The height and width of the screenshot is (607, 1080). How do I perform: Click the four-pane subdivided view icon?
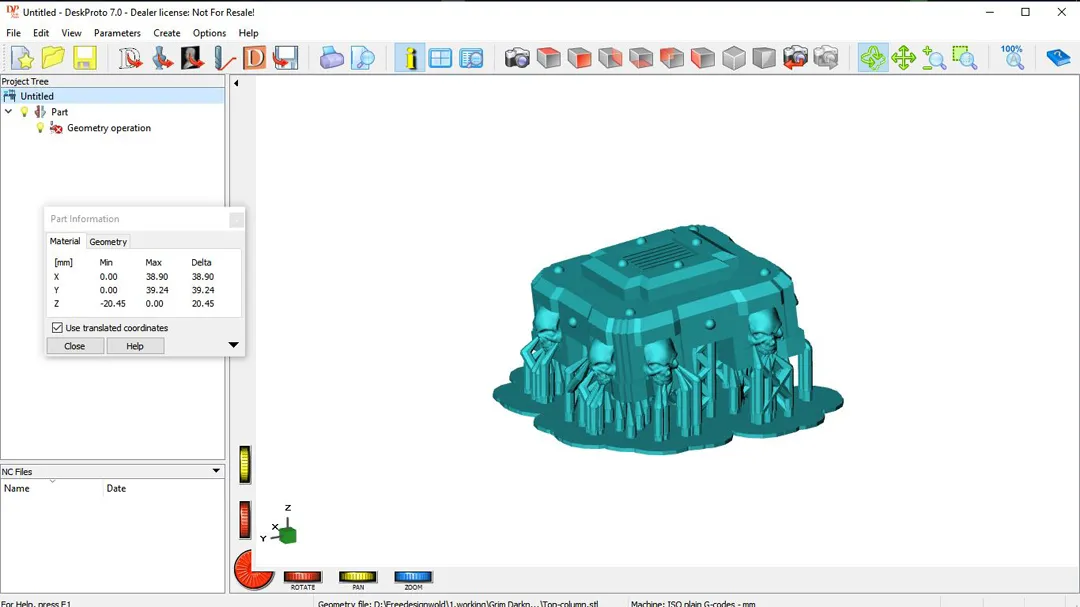pos(440,58)
